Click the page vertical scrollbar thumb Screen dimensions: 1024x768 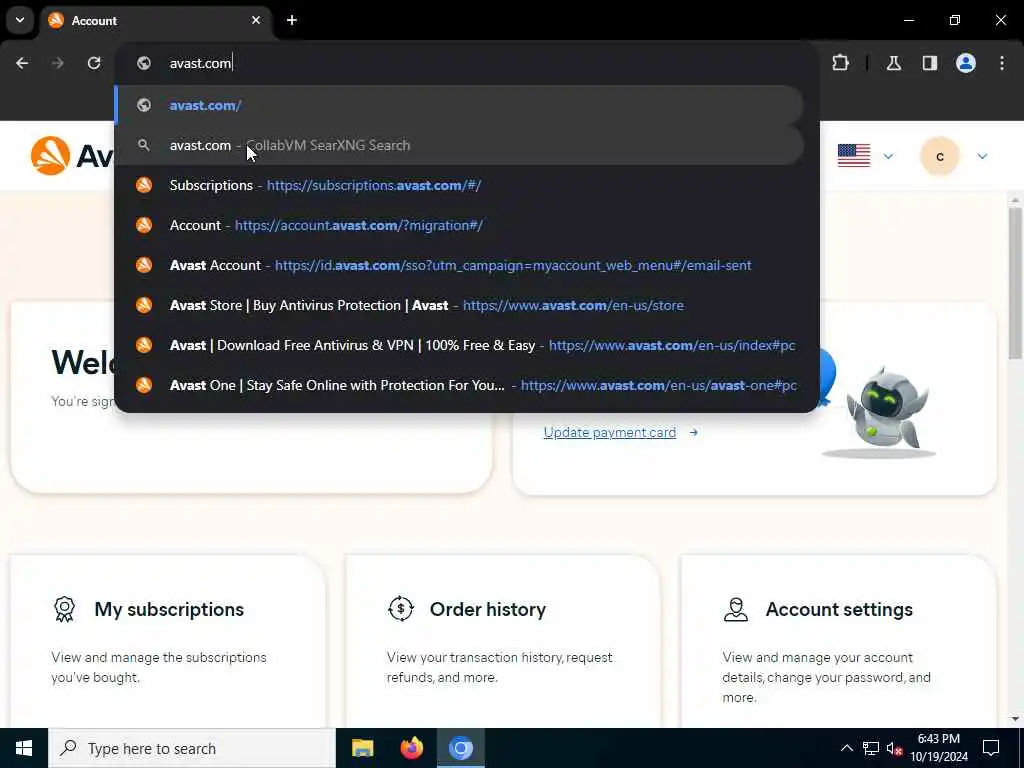pos(1015,283)
